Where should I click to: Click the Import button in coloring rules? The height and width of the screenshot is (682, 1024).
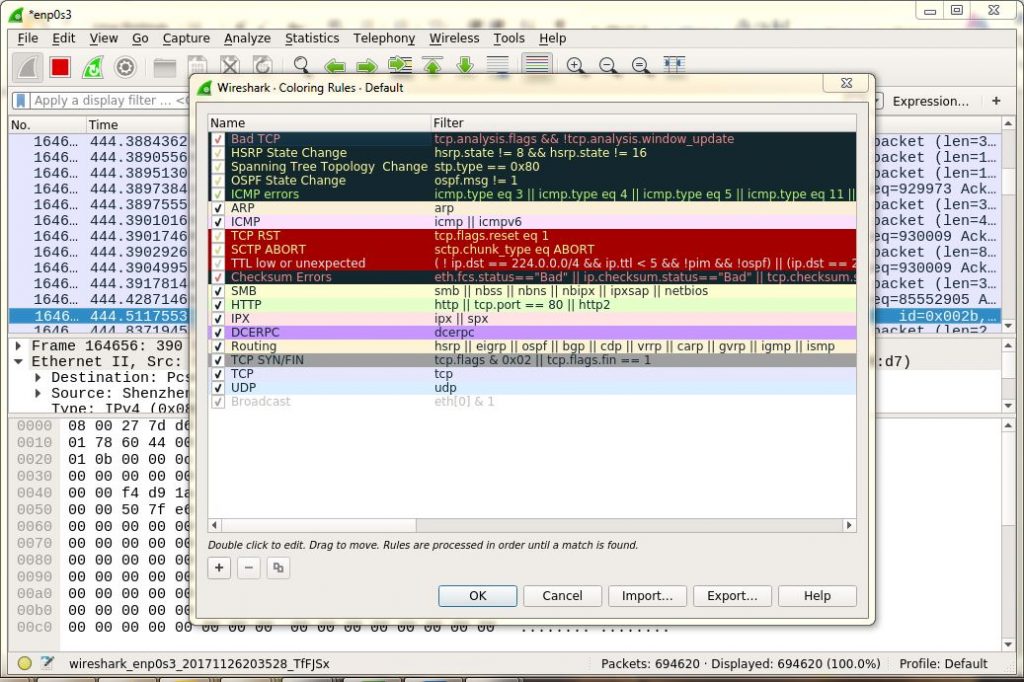[x=647, y=595]
